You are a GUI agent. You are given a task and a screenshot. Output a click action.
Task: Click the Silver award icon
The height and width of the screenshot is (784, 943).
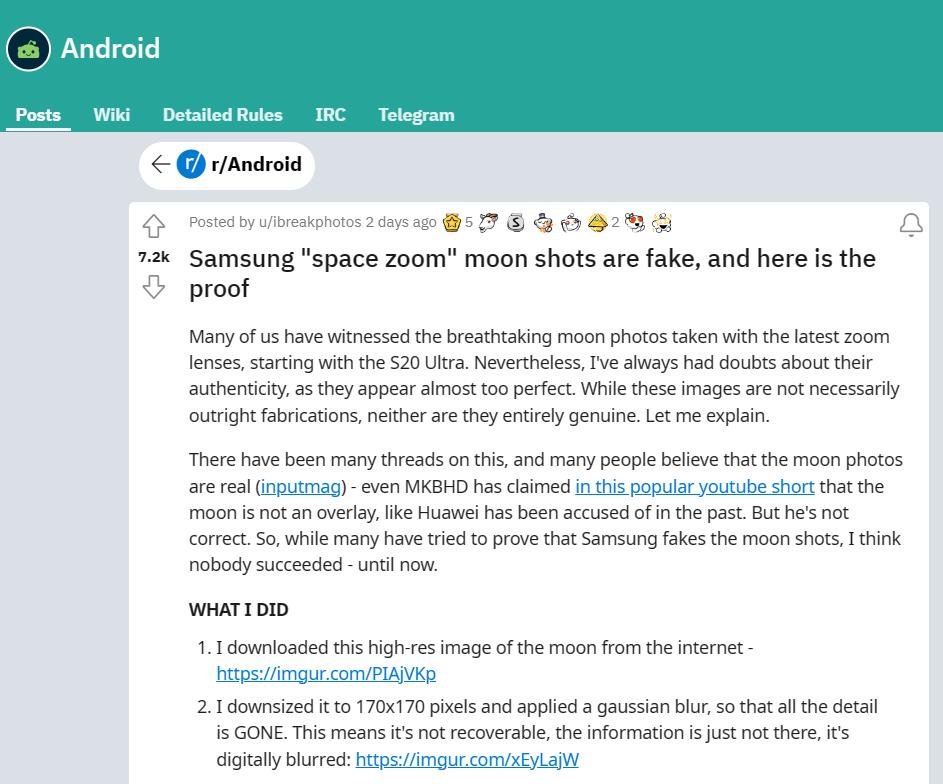pyautogui.click(x=515, y=222)
